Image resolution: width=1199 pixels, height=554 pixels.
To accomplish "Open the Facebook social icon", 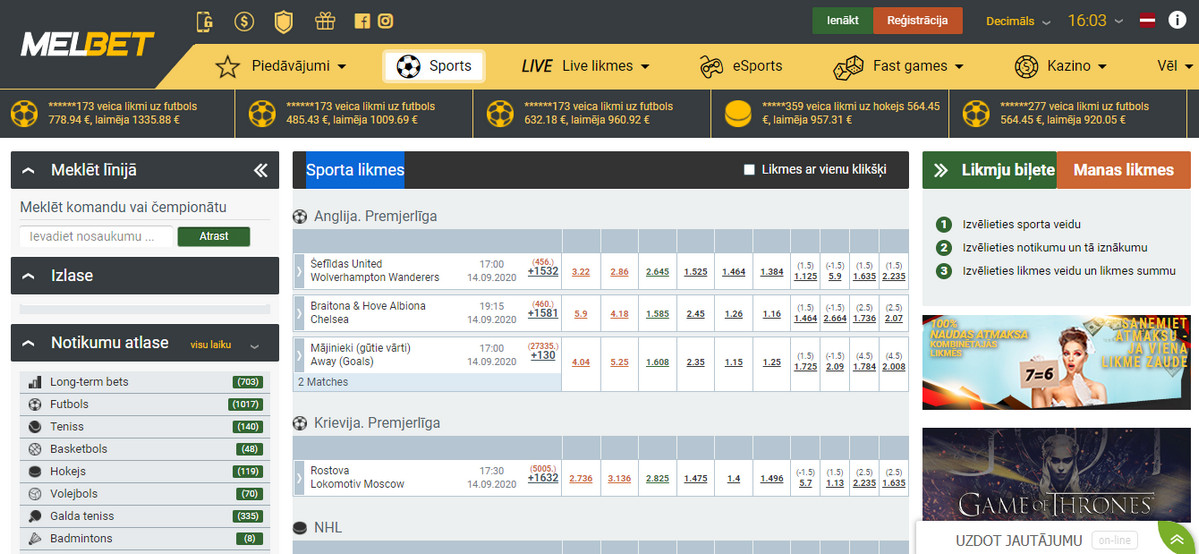I will pos(362,21).
